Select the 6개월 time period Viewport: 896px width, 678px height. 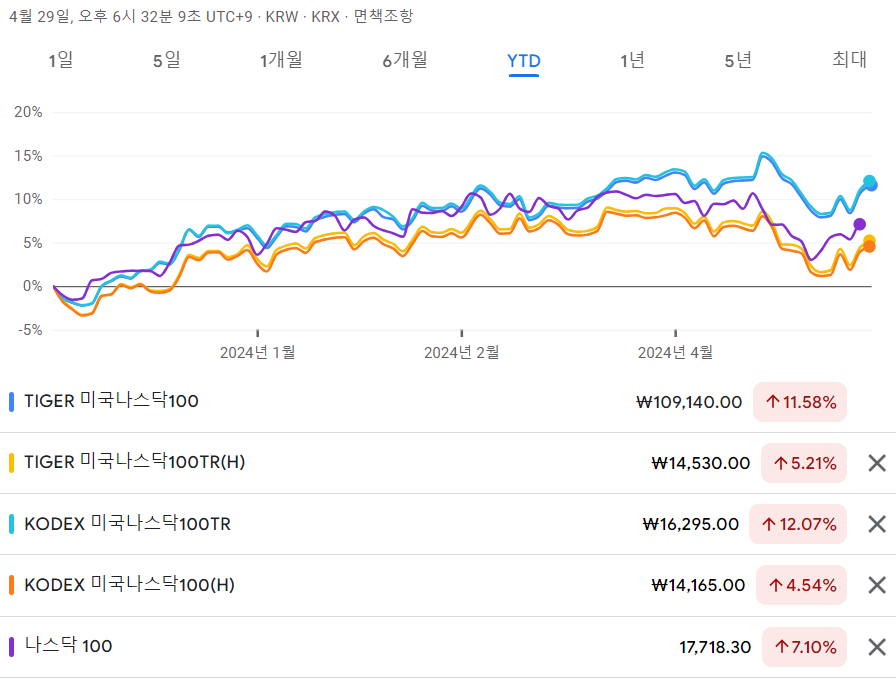[x=403, y=61]
